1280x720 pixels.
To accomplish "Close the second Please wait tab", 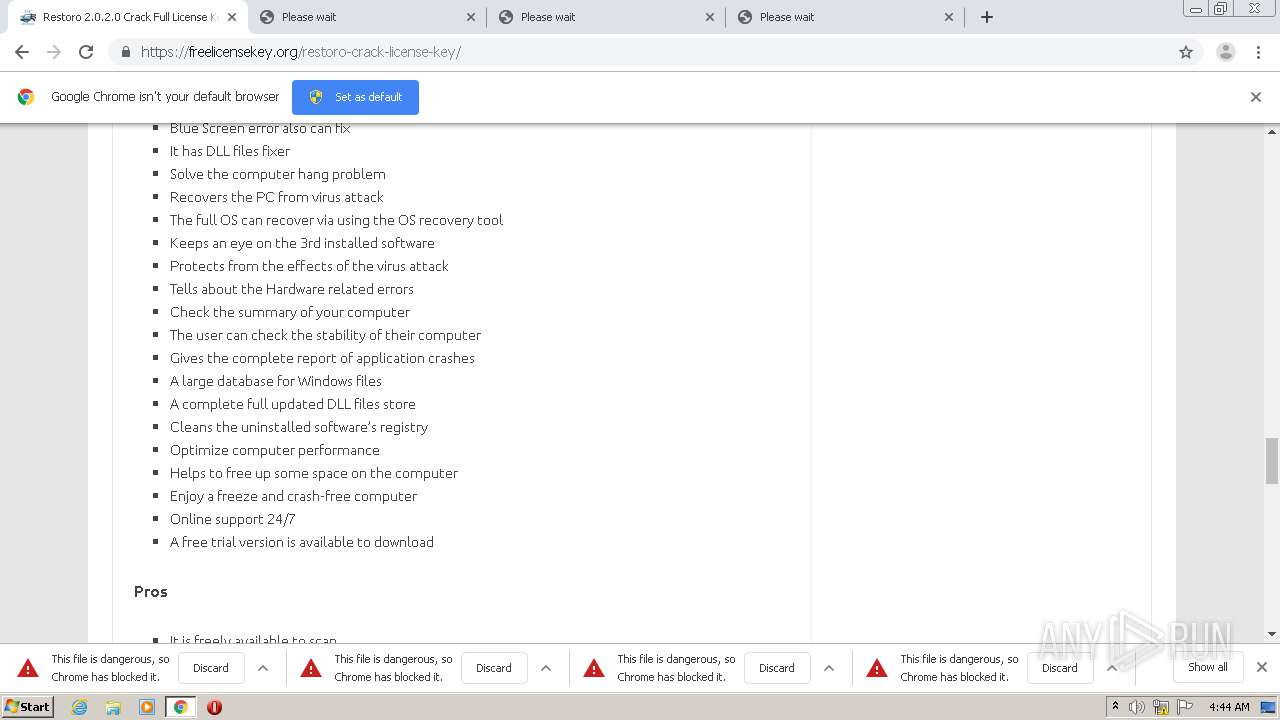I will click(471, 17).
